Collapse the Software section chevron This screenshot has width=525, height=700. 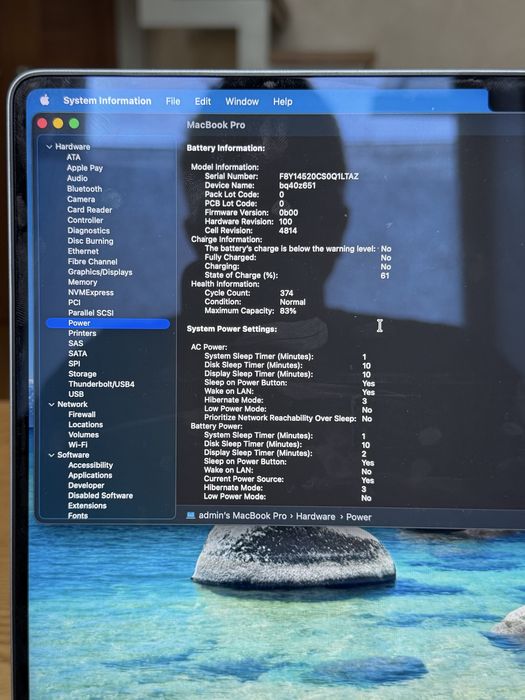(x=51, y=455)
